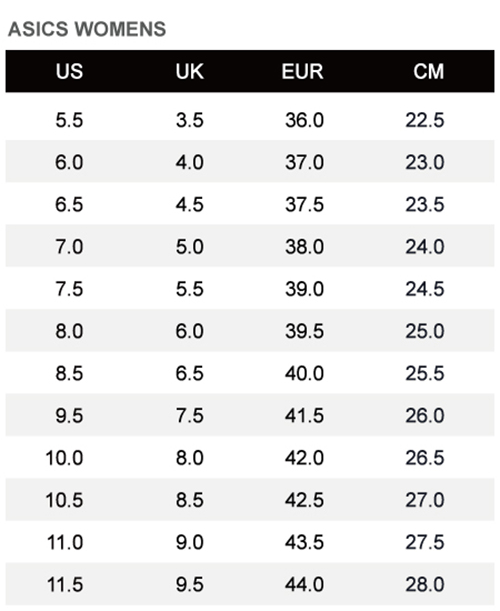Viewport: 500px width, 611px height.
Task: Select the ASICS WOMENS title text
Action: (87, 29)
